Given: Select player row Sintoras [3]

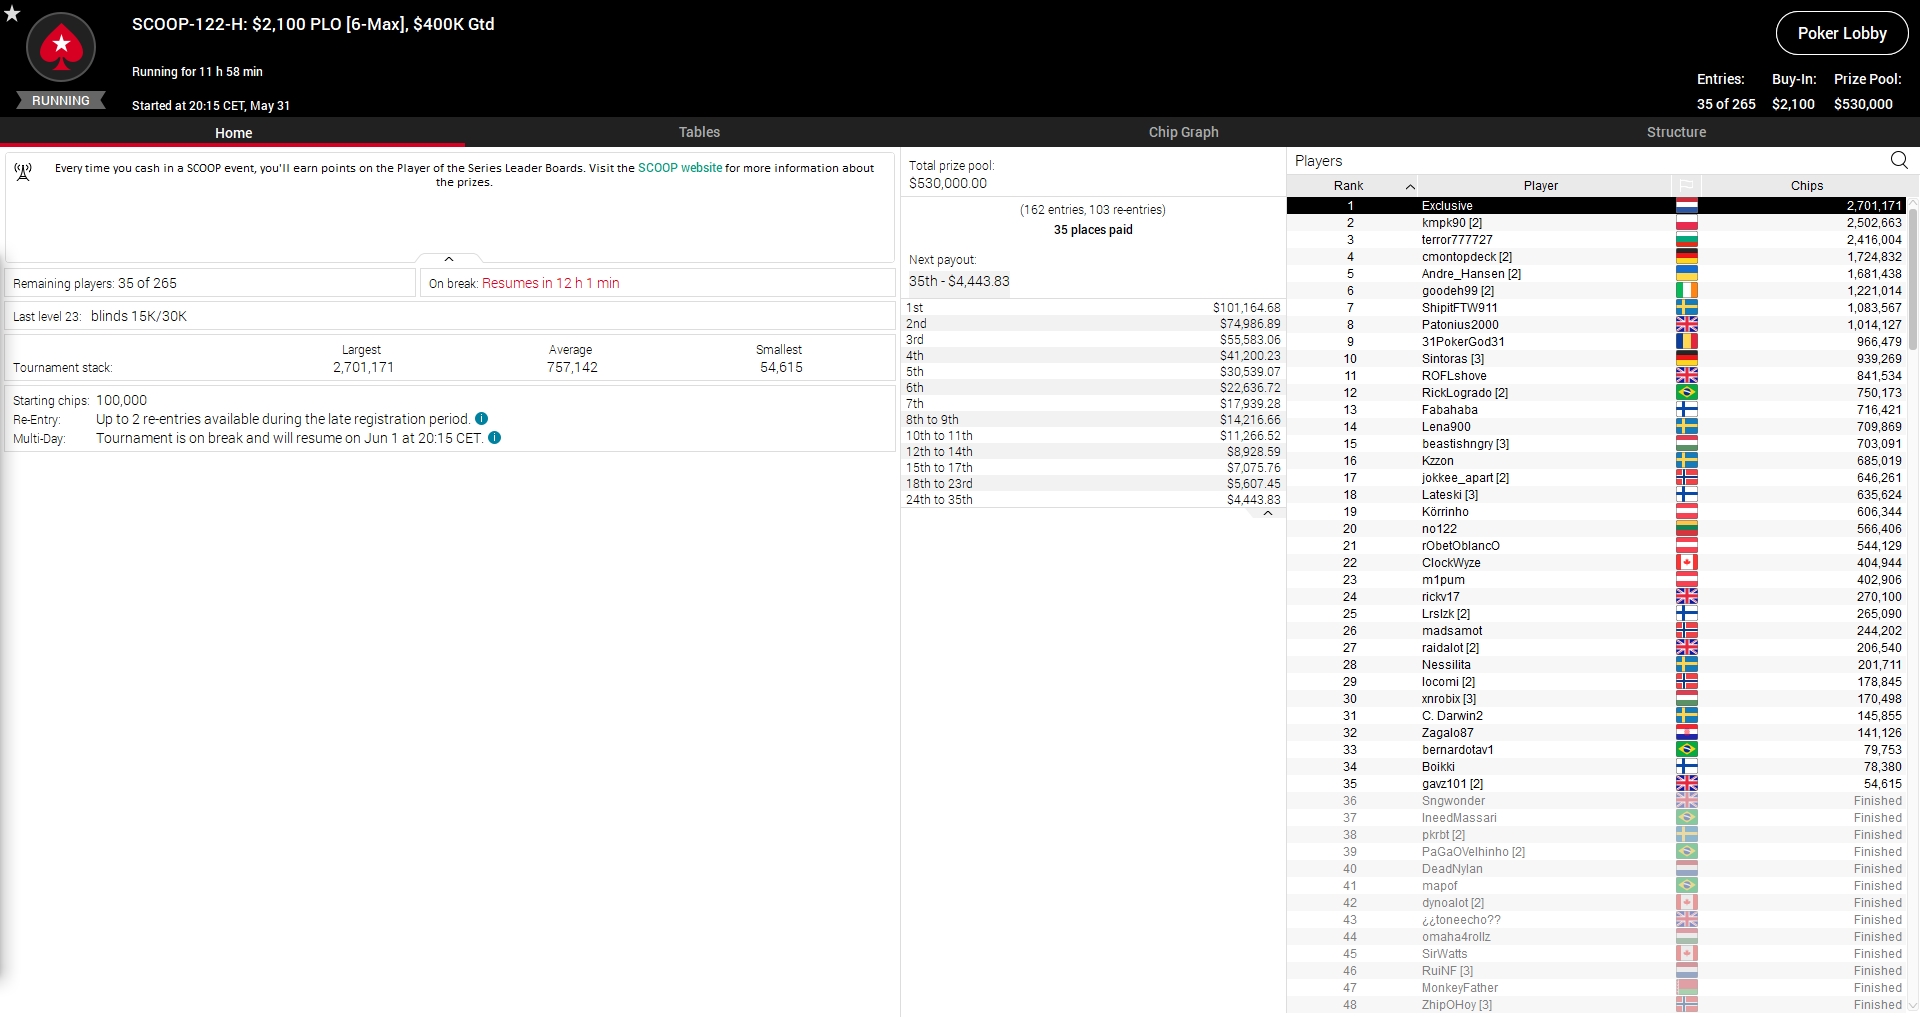Looking at the screenshot, I should [1596, 359].
